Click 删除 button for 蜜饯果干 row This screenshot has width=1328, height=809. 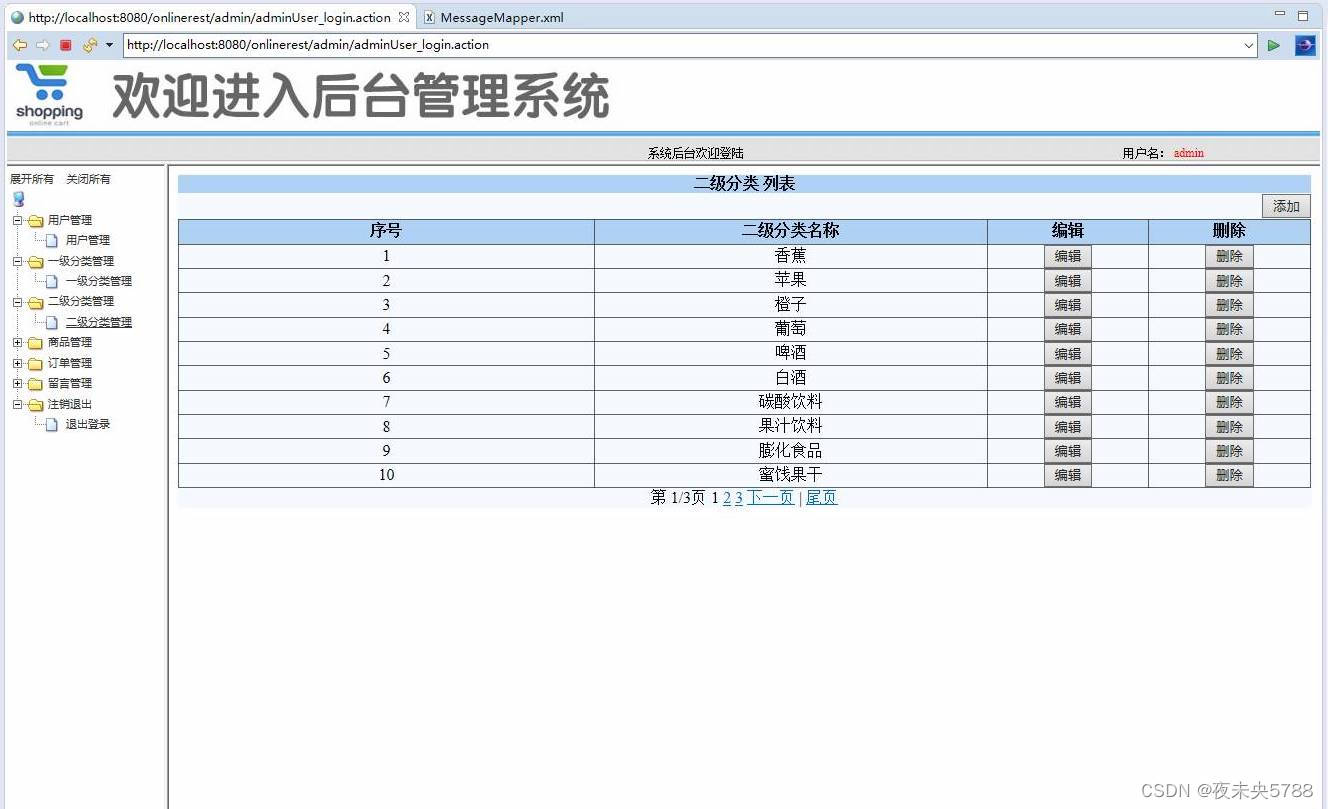point(1229,475)
